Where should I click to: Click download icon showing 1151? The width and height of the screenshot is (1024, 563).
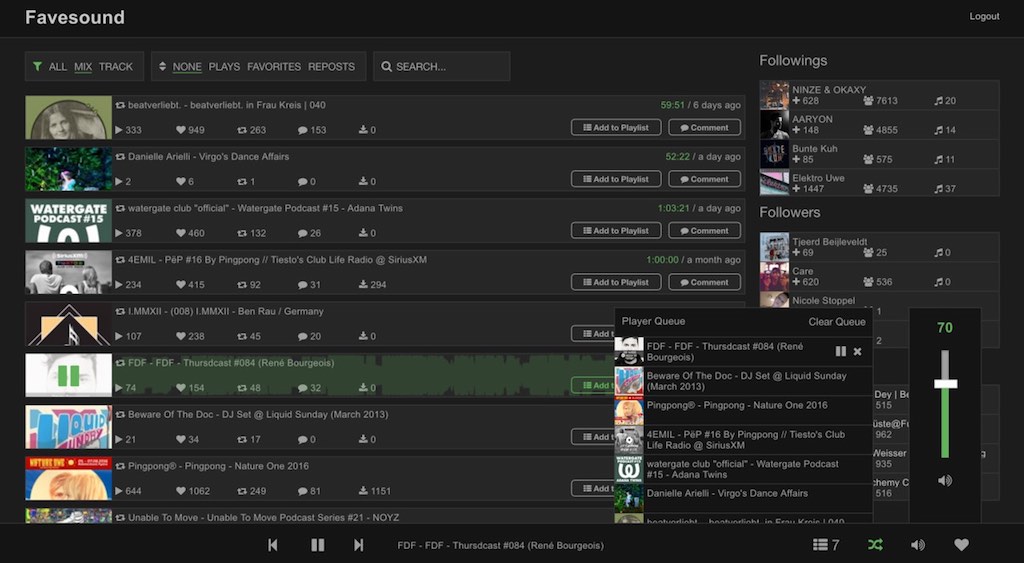coord(363,491)
